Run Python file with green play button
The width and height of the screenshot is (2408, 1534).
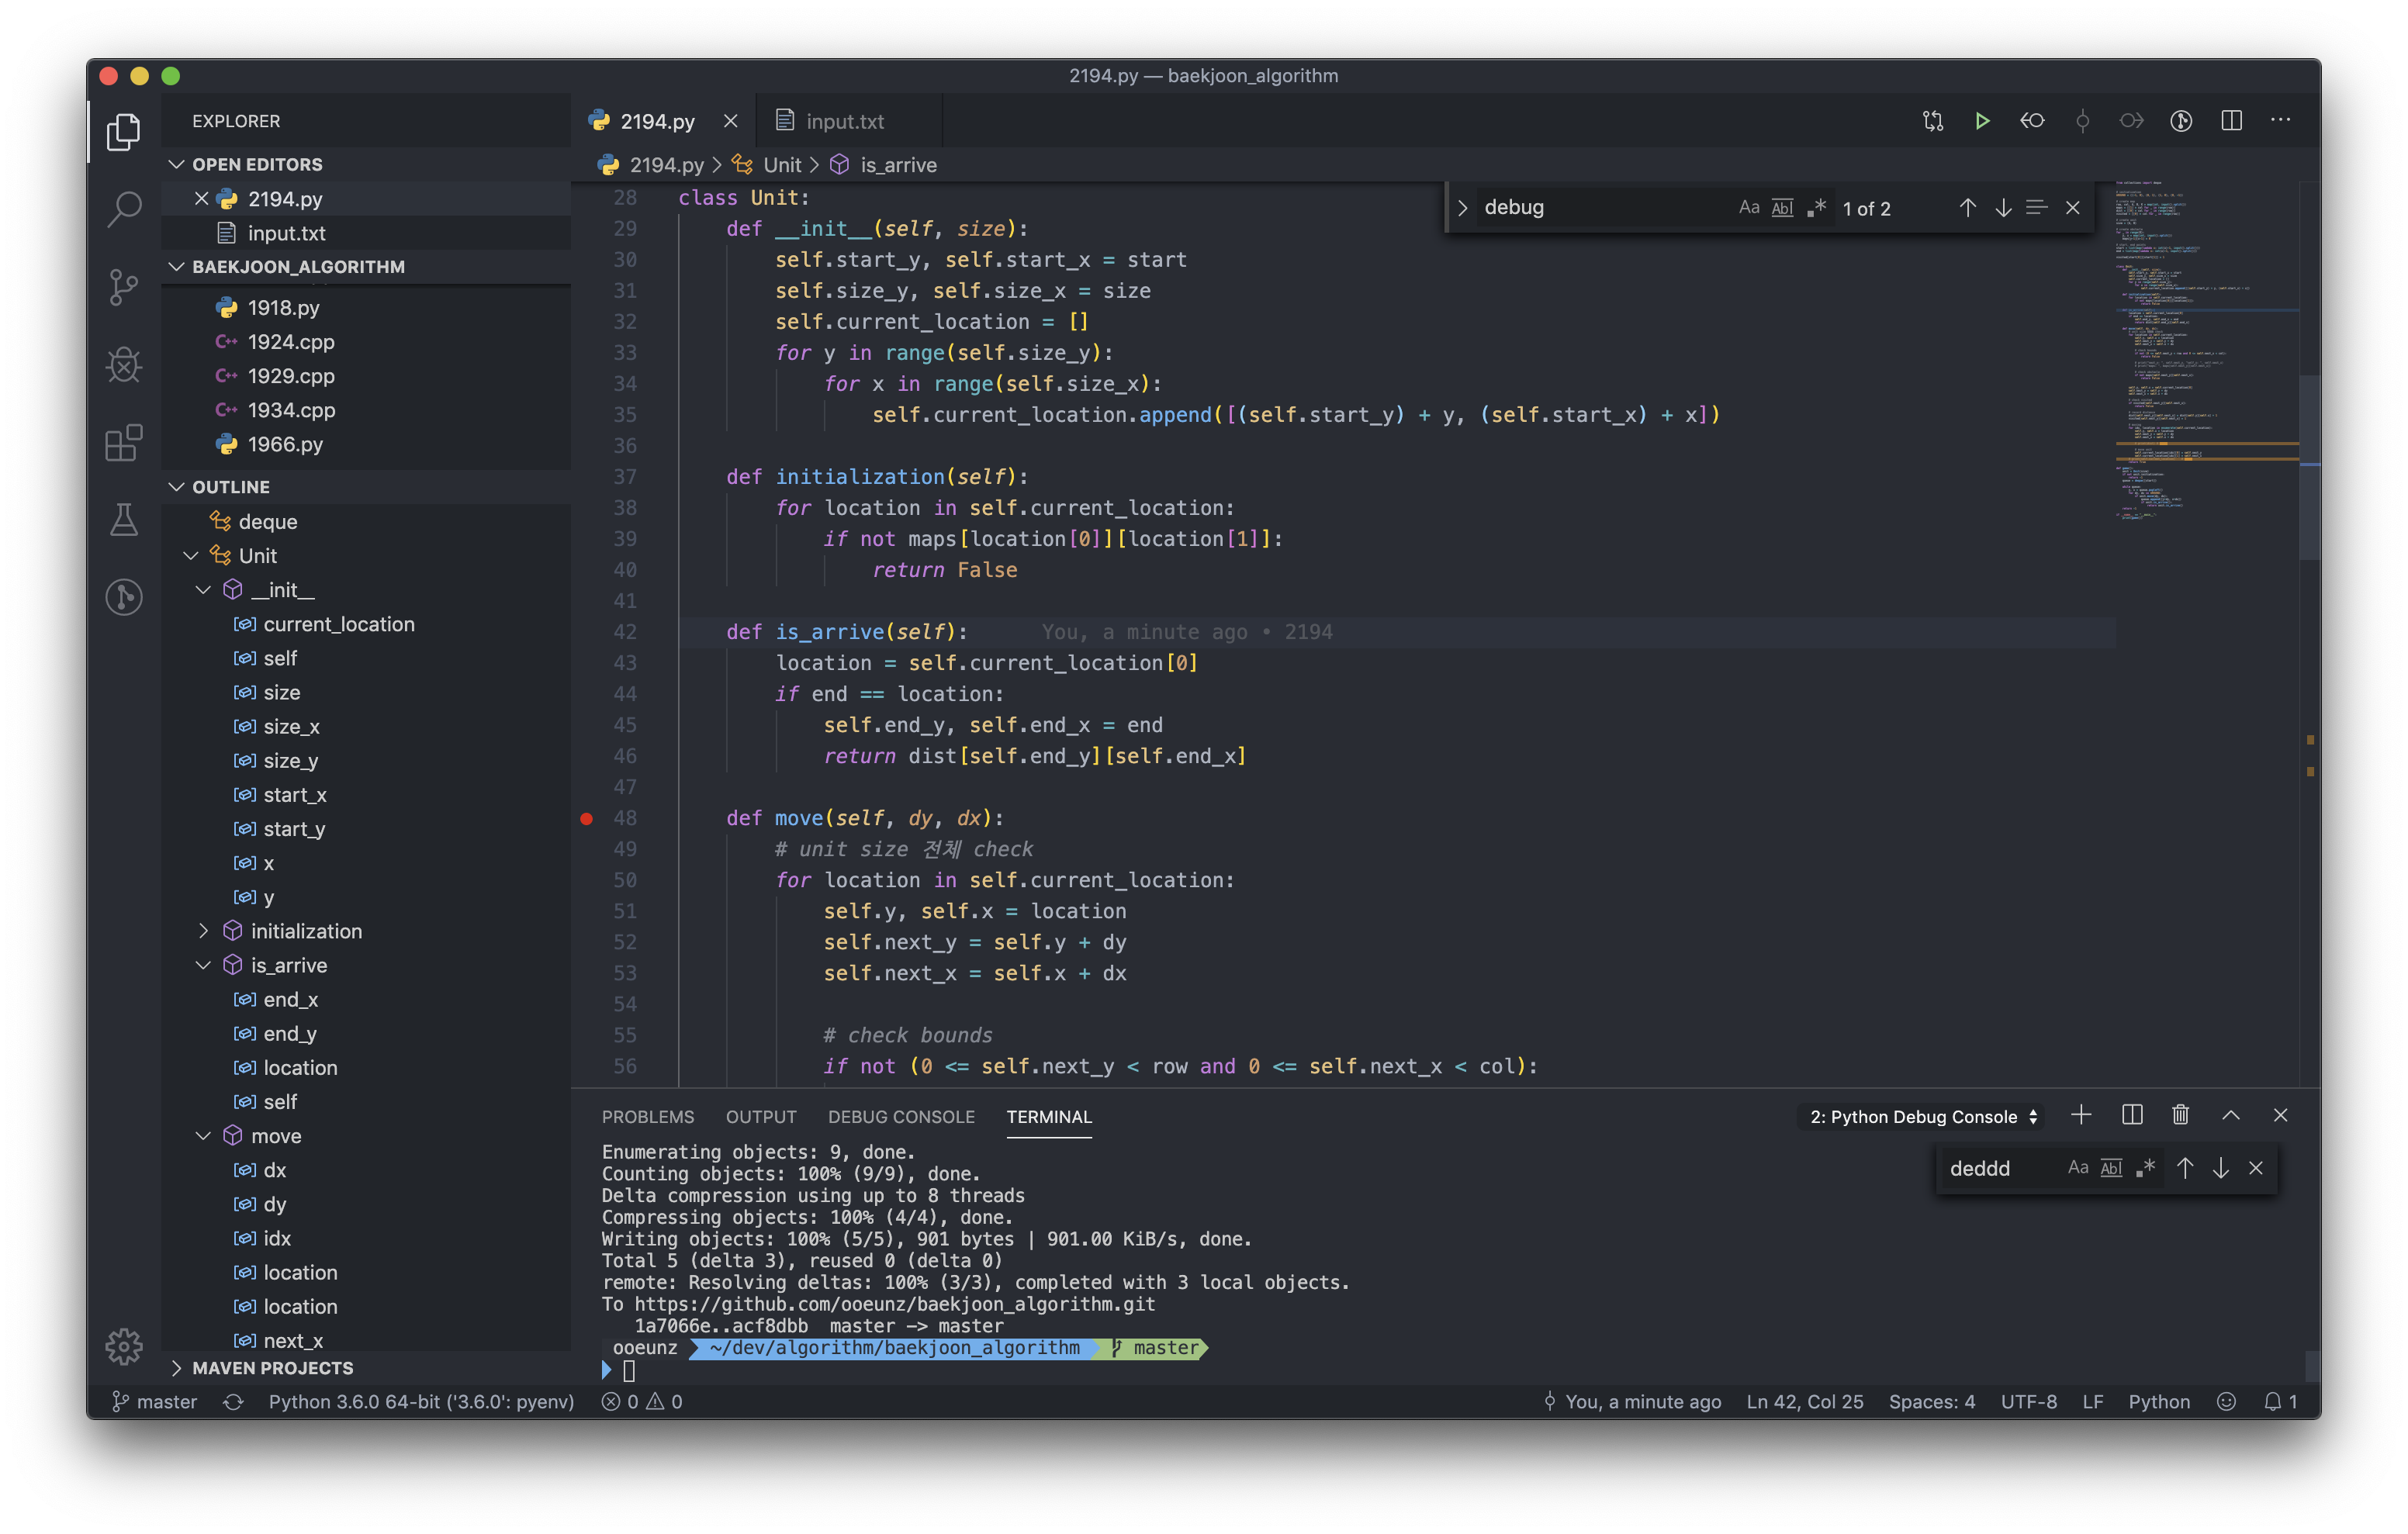tap(1981, 121)
